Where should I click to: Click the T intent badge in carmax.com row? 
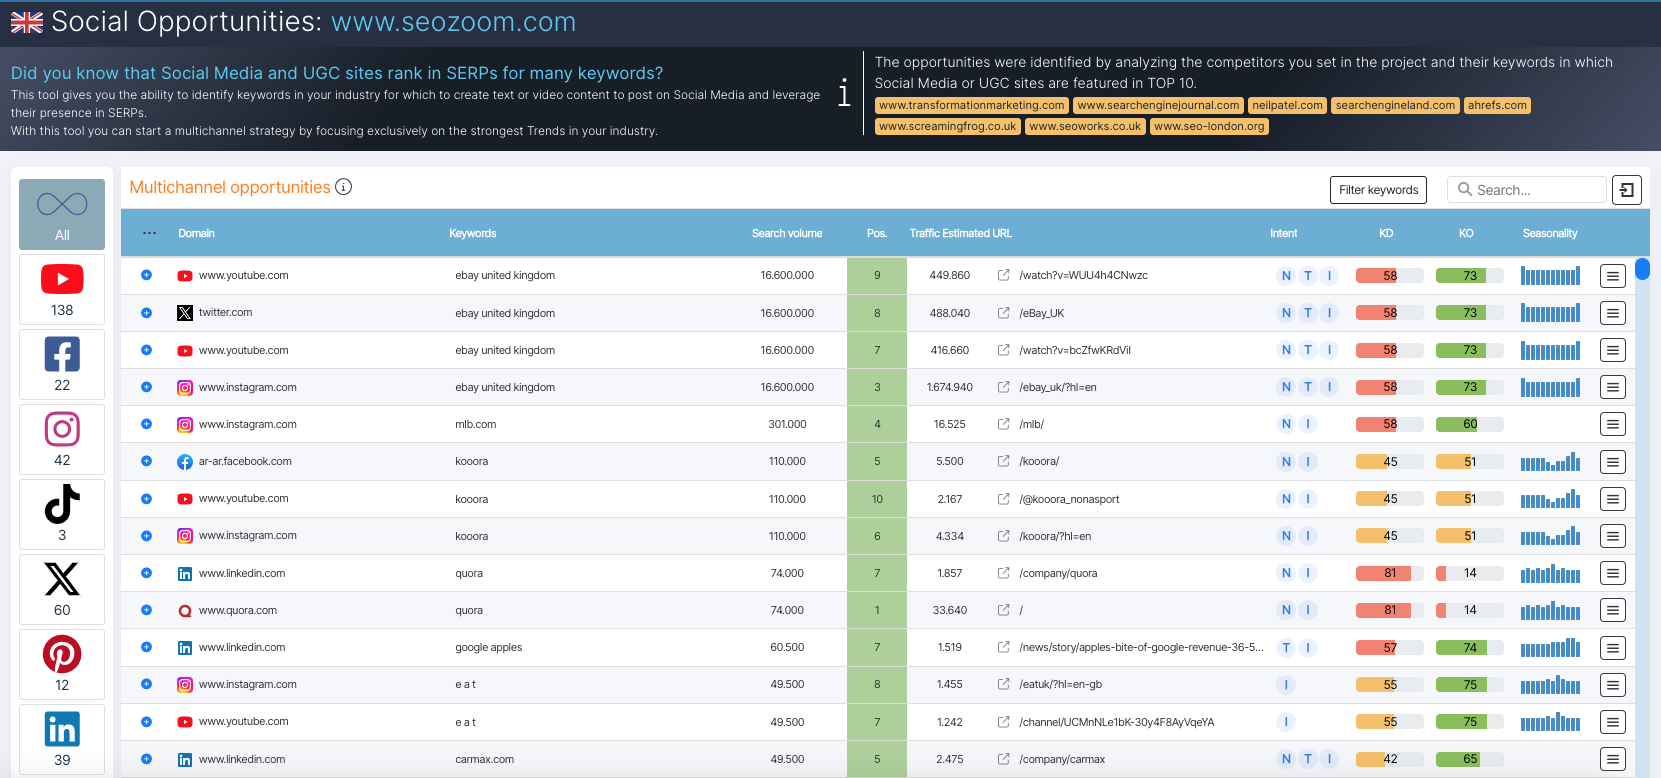tap(1308, 759)
